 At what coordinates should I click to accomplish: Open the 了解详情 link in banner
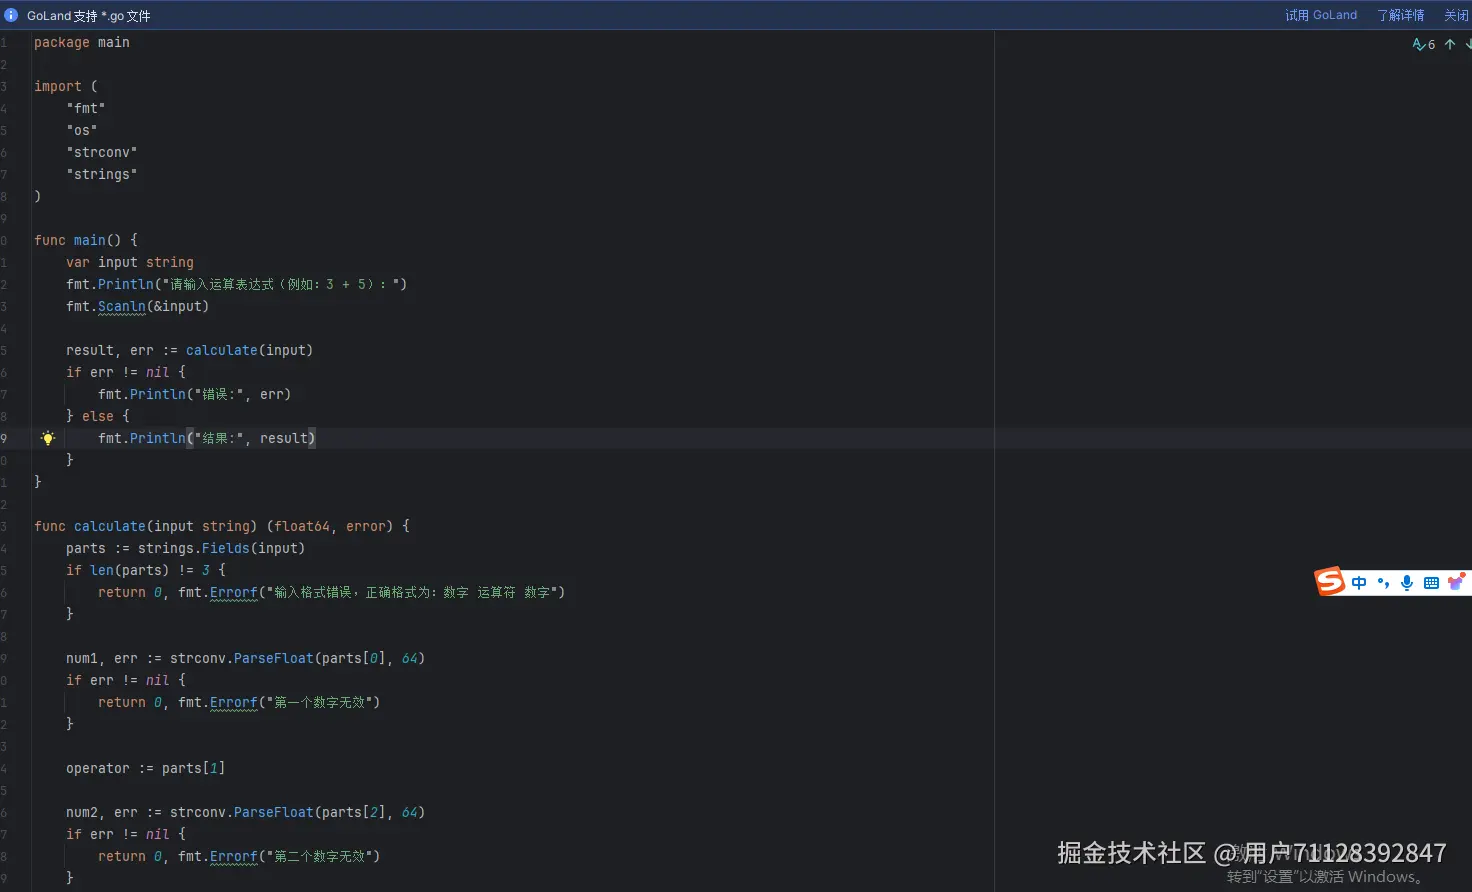tap(1400, 15)
